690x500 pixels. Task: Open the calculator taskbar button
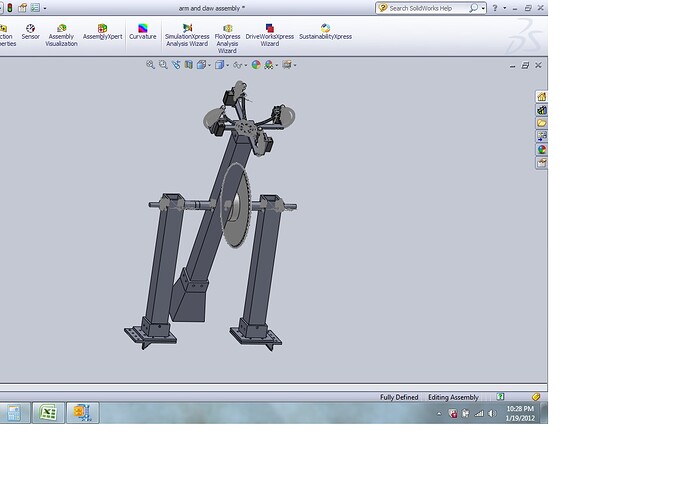(15, 413)
